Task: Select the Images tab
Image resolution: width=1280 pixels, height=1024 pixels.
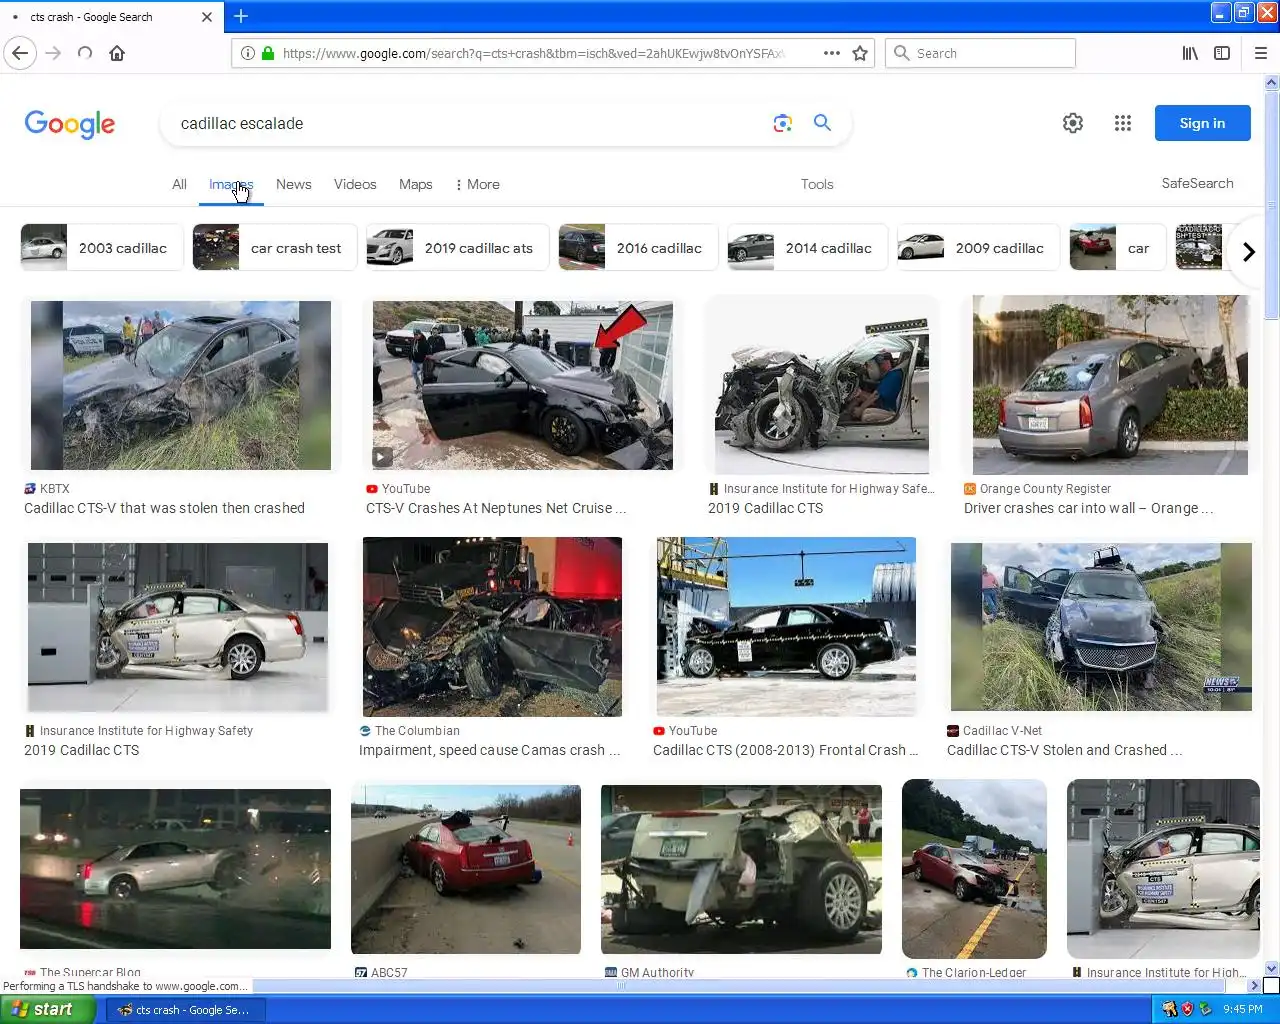Action: pyautogui.click(x=231, y=184)
